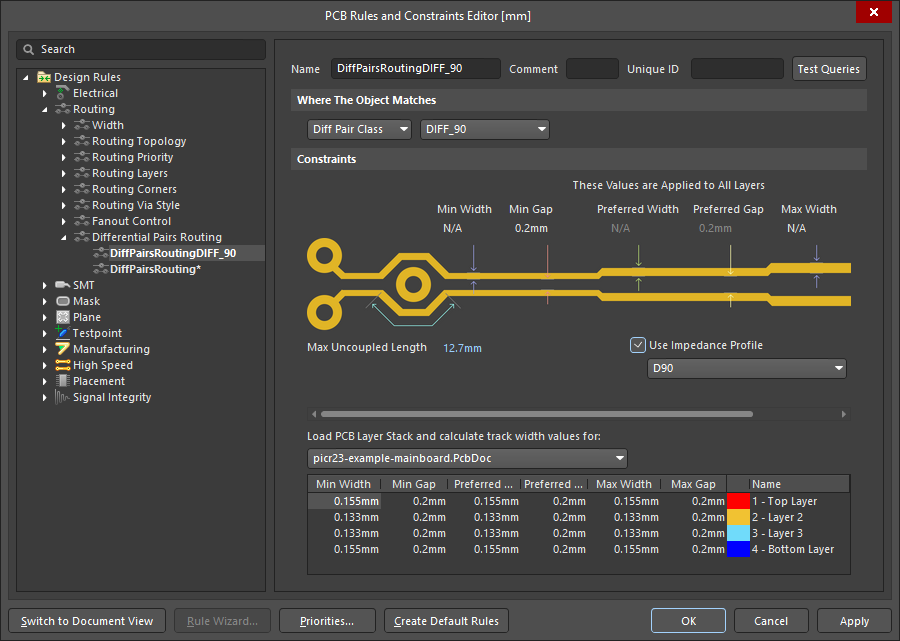Click Top Layer Min Width 0.155mm cell

[344, 501]
